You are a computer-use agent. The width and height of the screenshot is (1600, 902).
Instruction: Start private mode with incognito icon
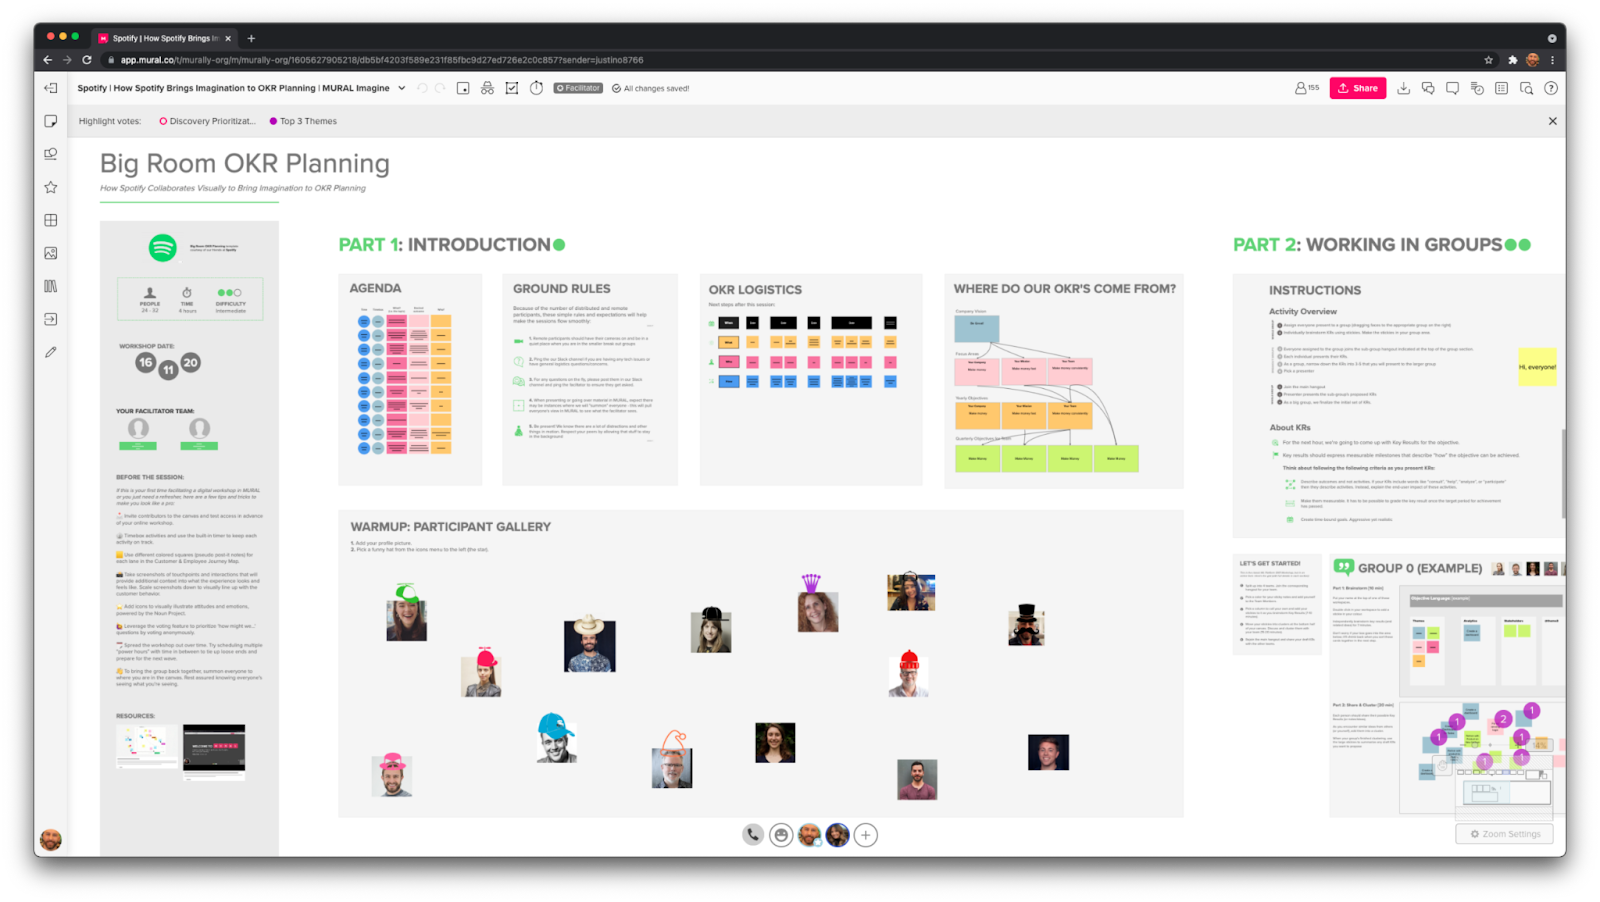pos(487,88)
